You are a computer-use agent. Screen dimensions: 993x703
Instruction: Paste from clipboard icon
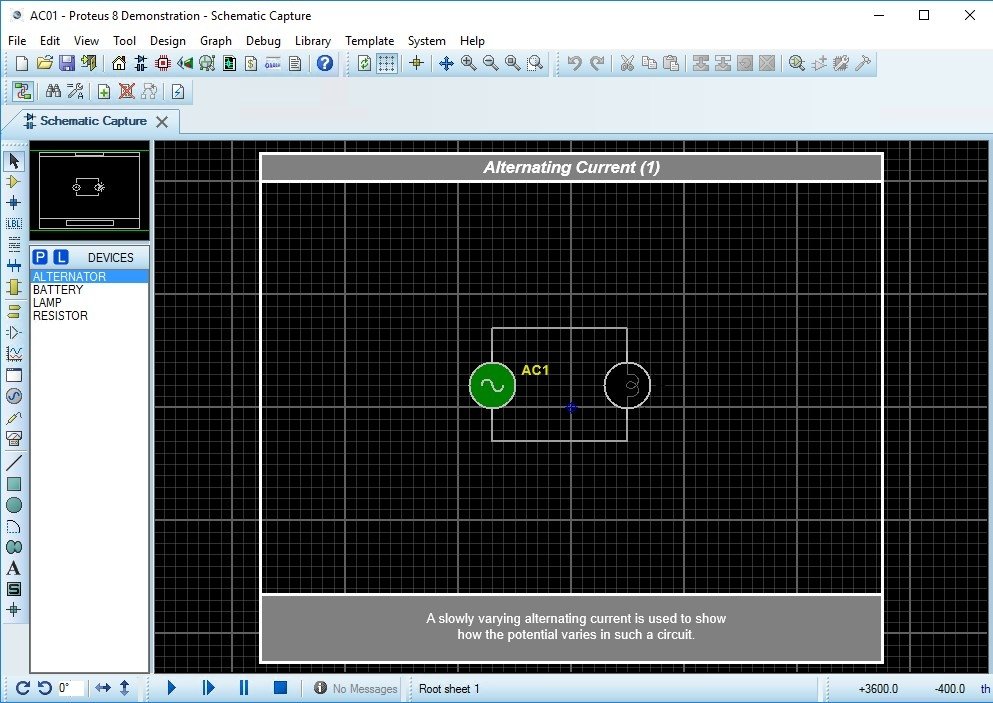pyautogui.click(x=671, y=63)
